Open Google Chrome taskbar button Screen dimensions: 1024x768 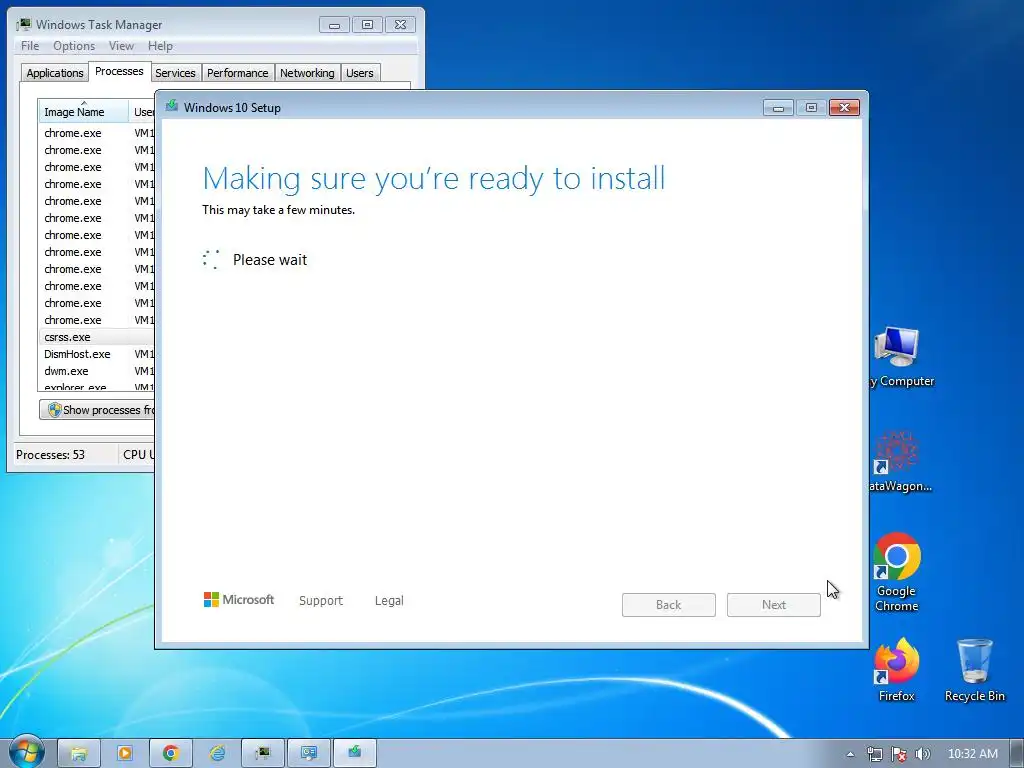click(170, 753)
